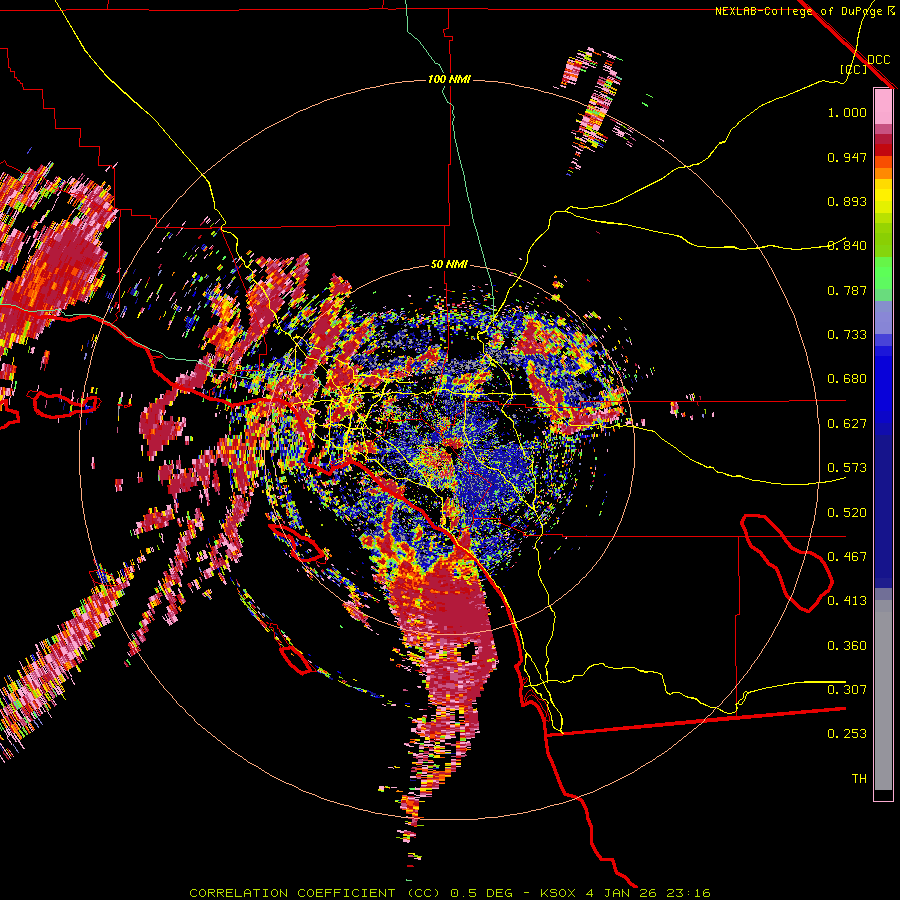The image size is (900, 900).
Task: Select the 0.253 scale value
Action: pos(847,734)
